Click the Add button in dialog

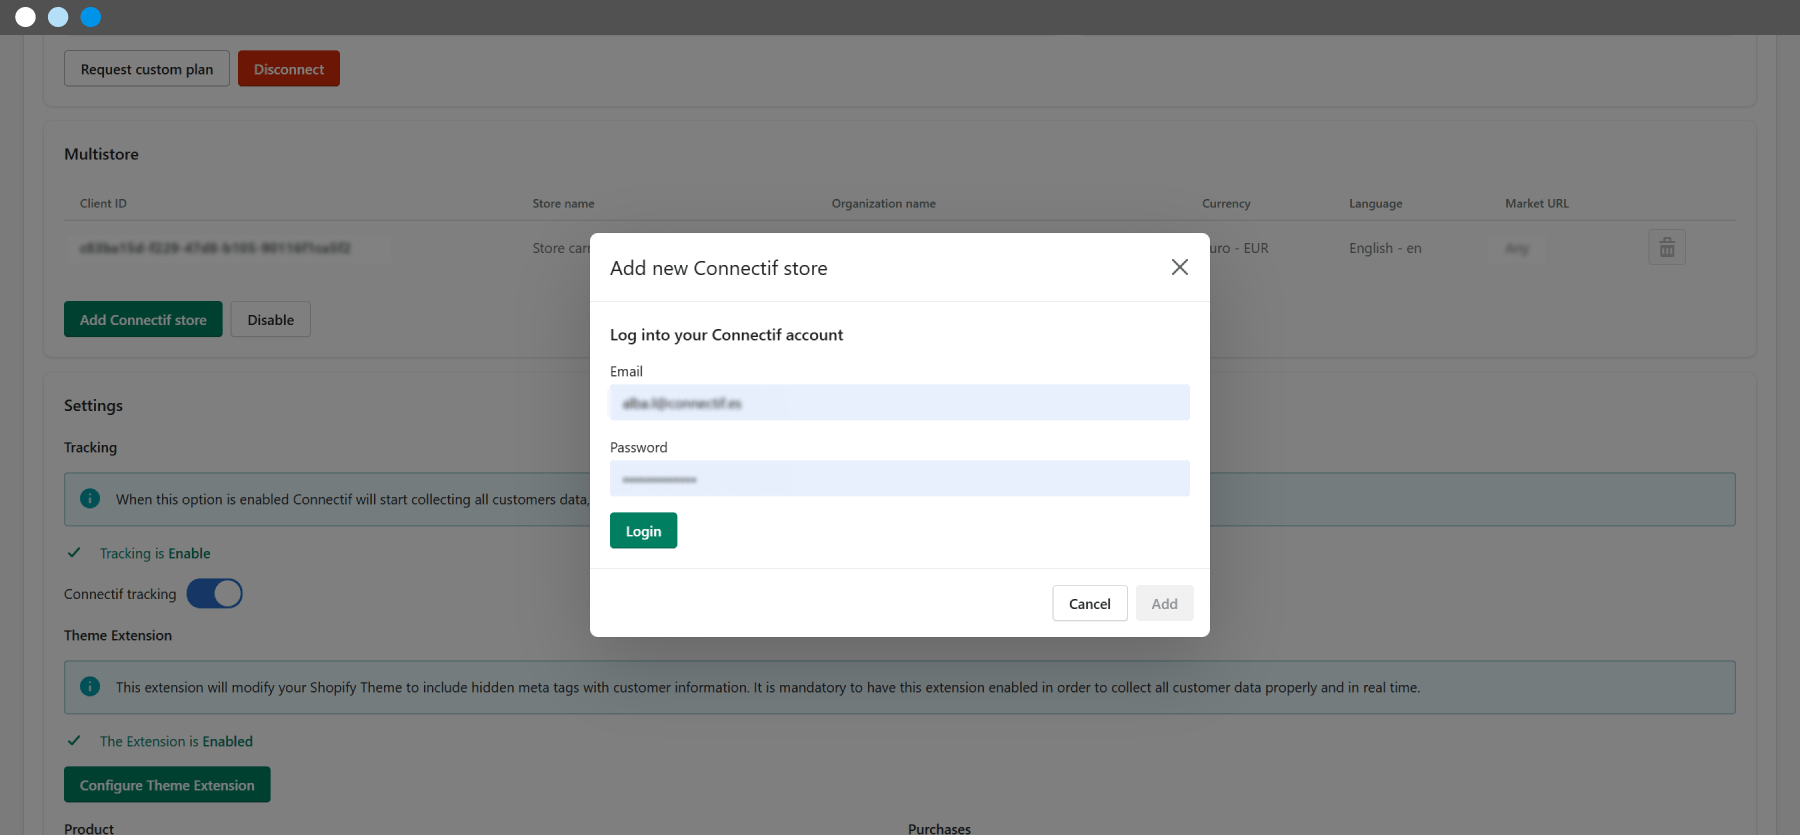pyautogui.click(x=1164, y=604)
